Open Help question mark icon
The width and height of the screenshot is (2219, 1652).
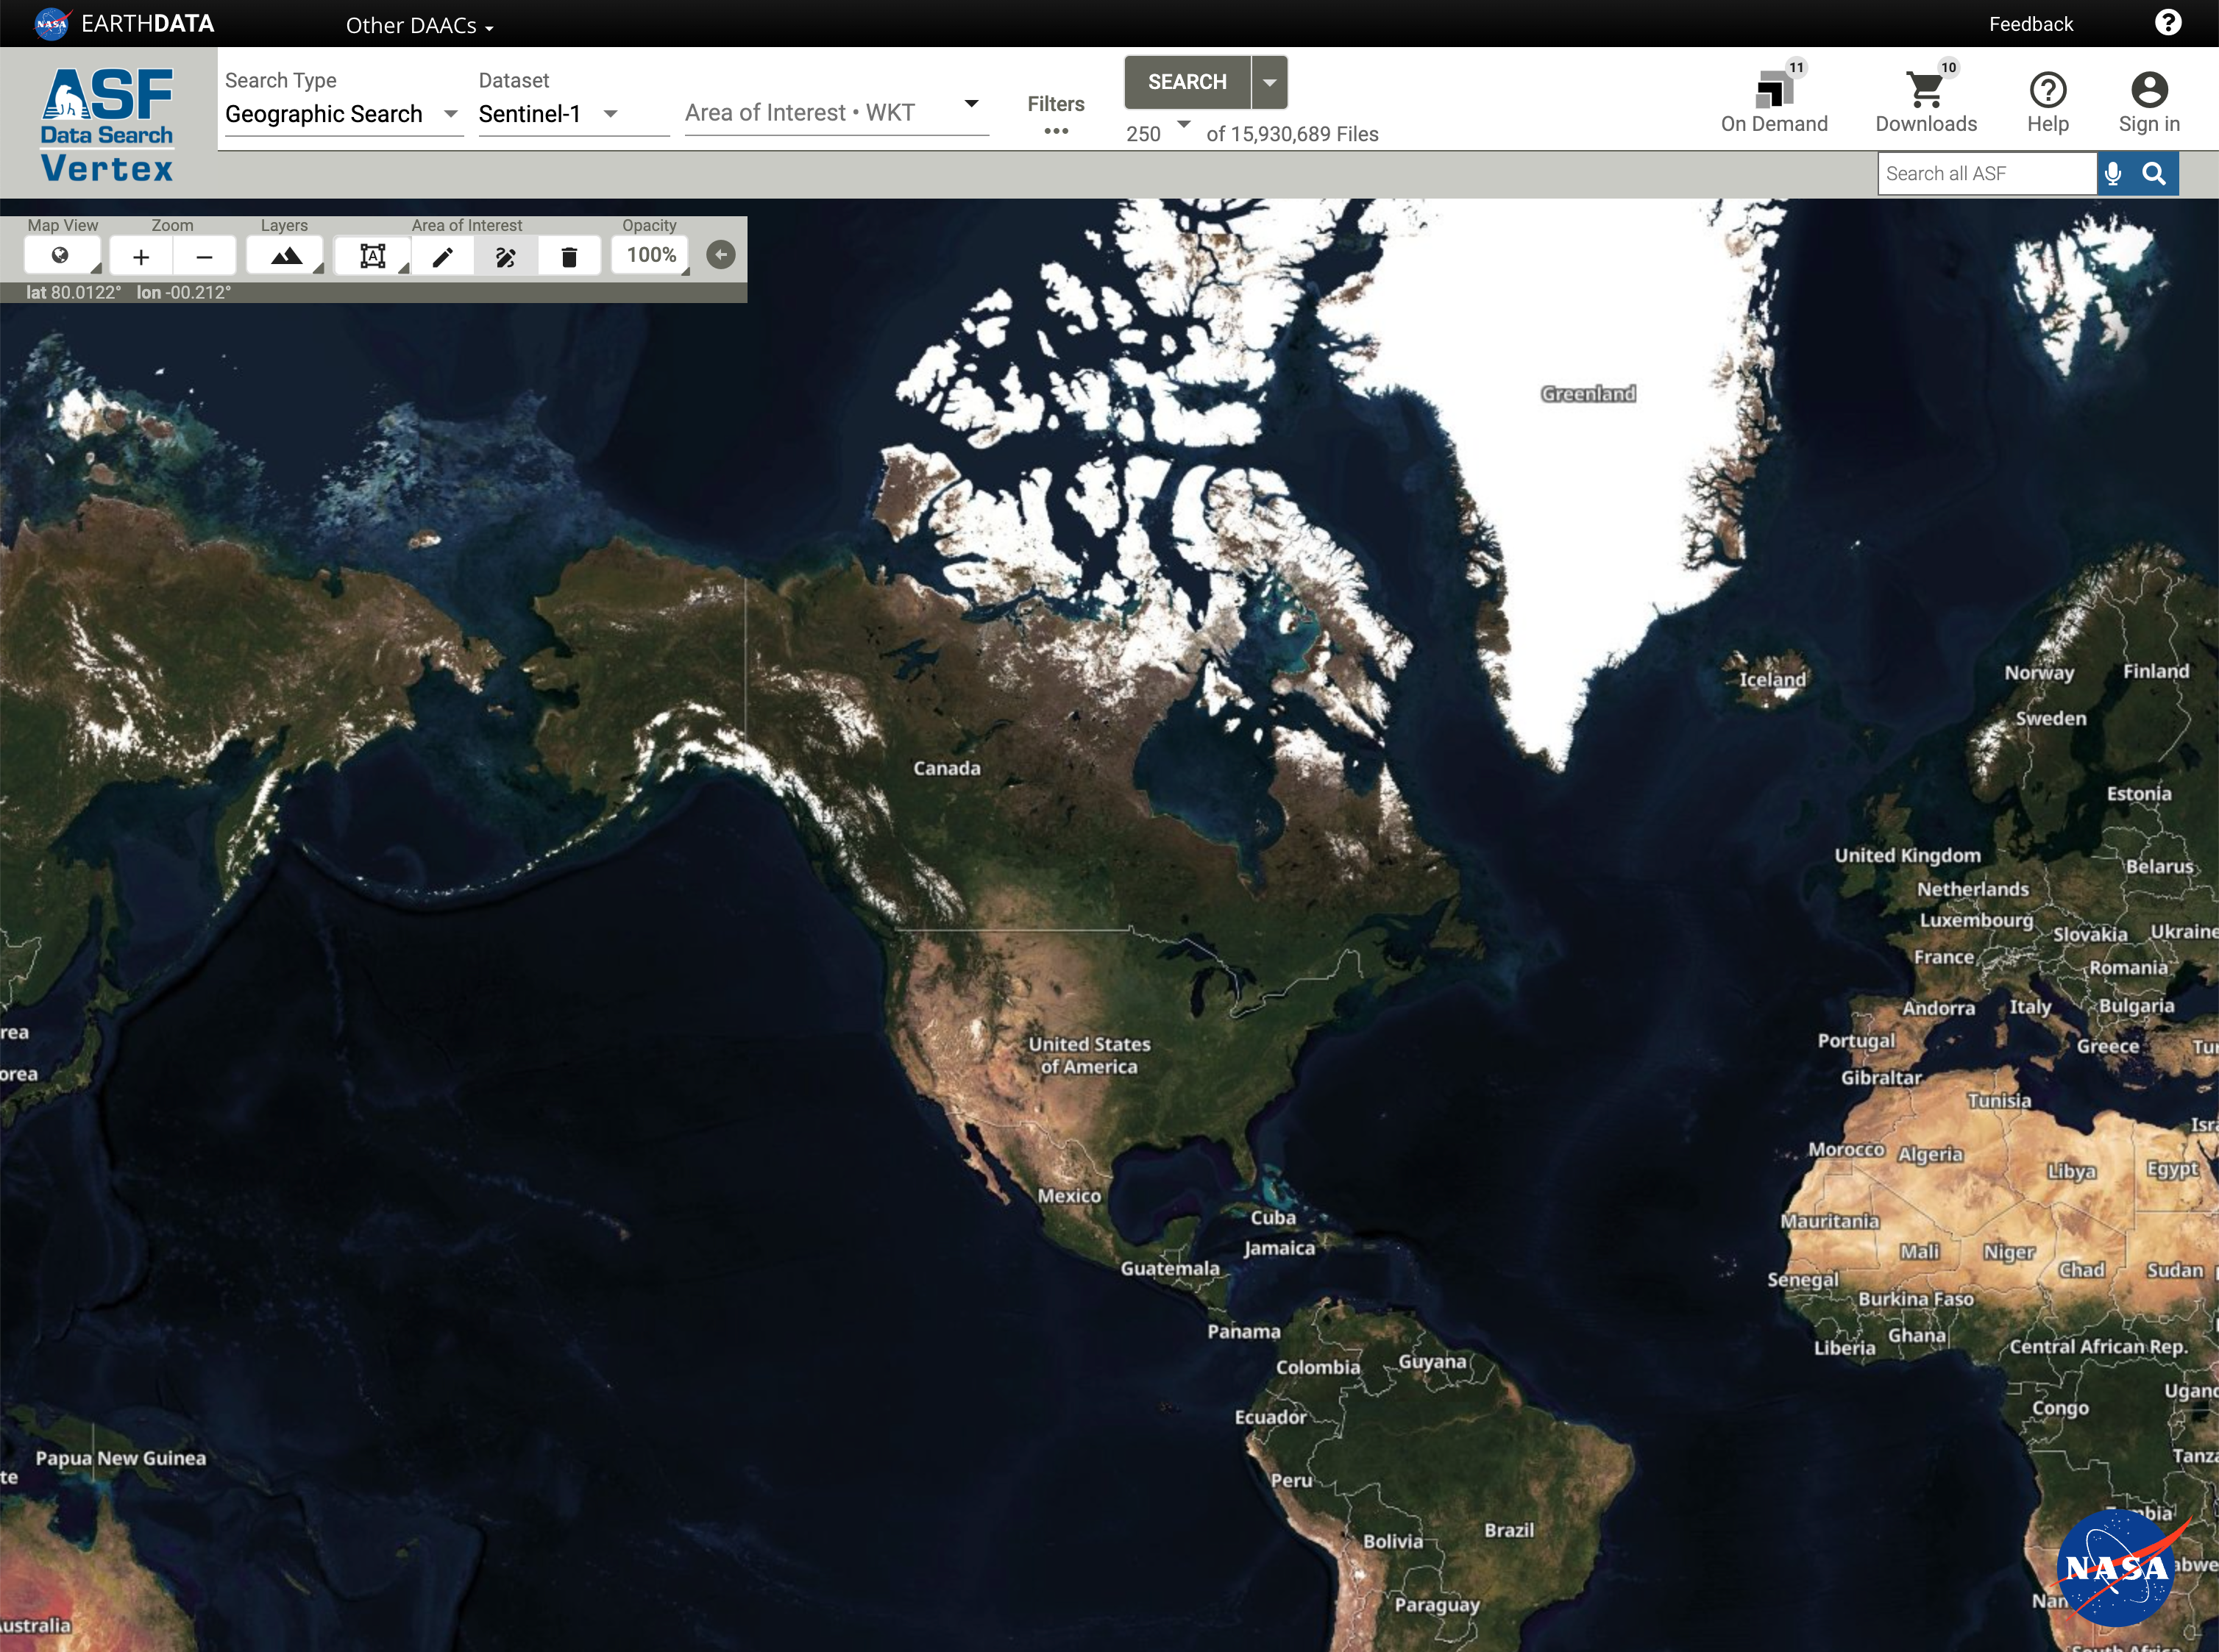click(2048, 90)
